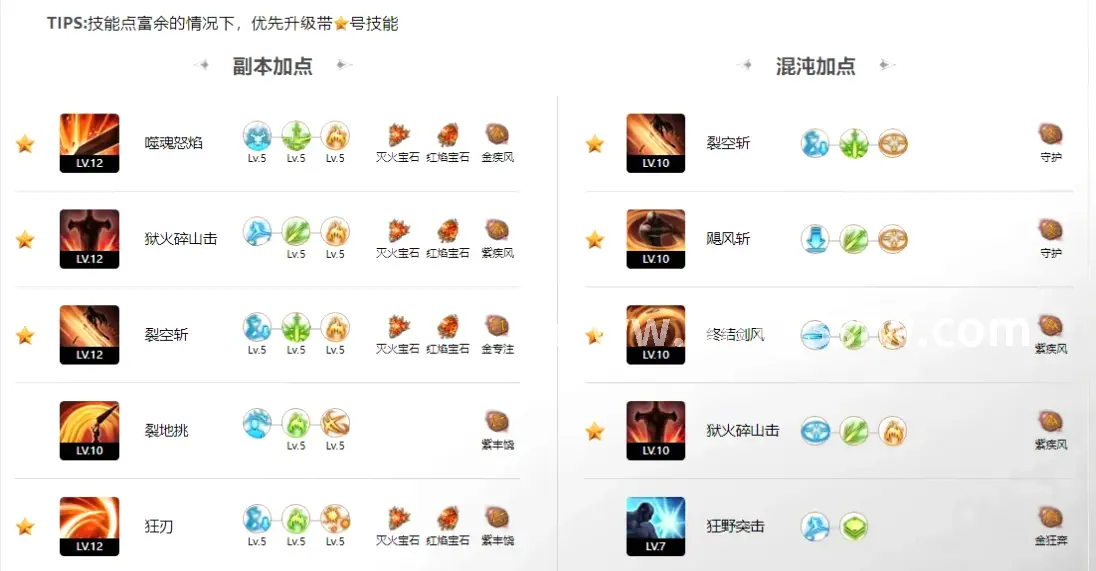Click the 灭火宝石 gem in 狂刃 row
The image size is (1096, 571).
click(398, 518)
